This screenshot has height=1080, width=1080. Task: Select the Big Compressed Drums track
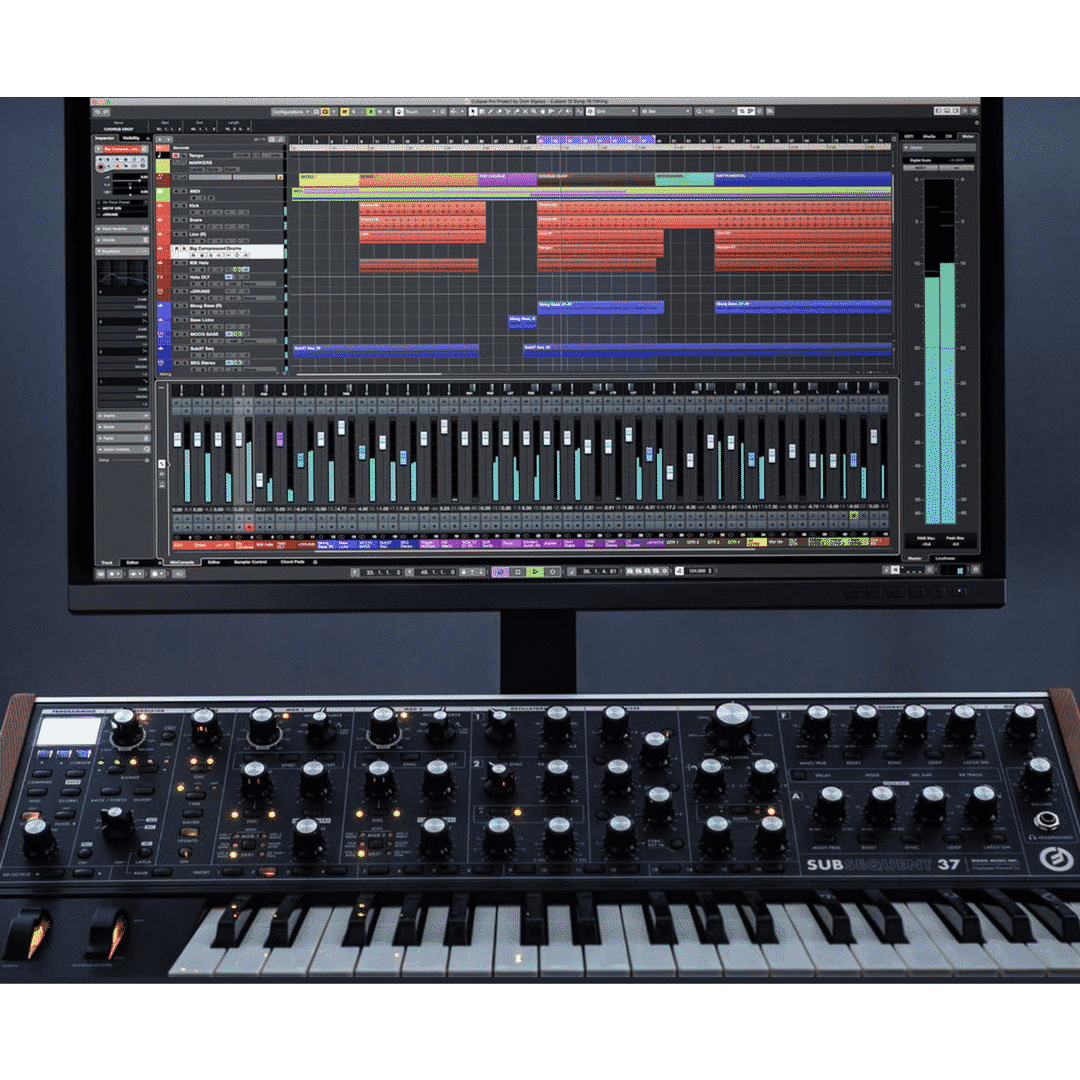coord(227,251)
